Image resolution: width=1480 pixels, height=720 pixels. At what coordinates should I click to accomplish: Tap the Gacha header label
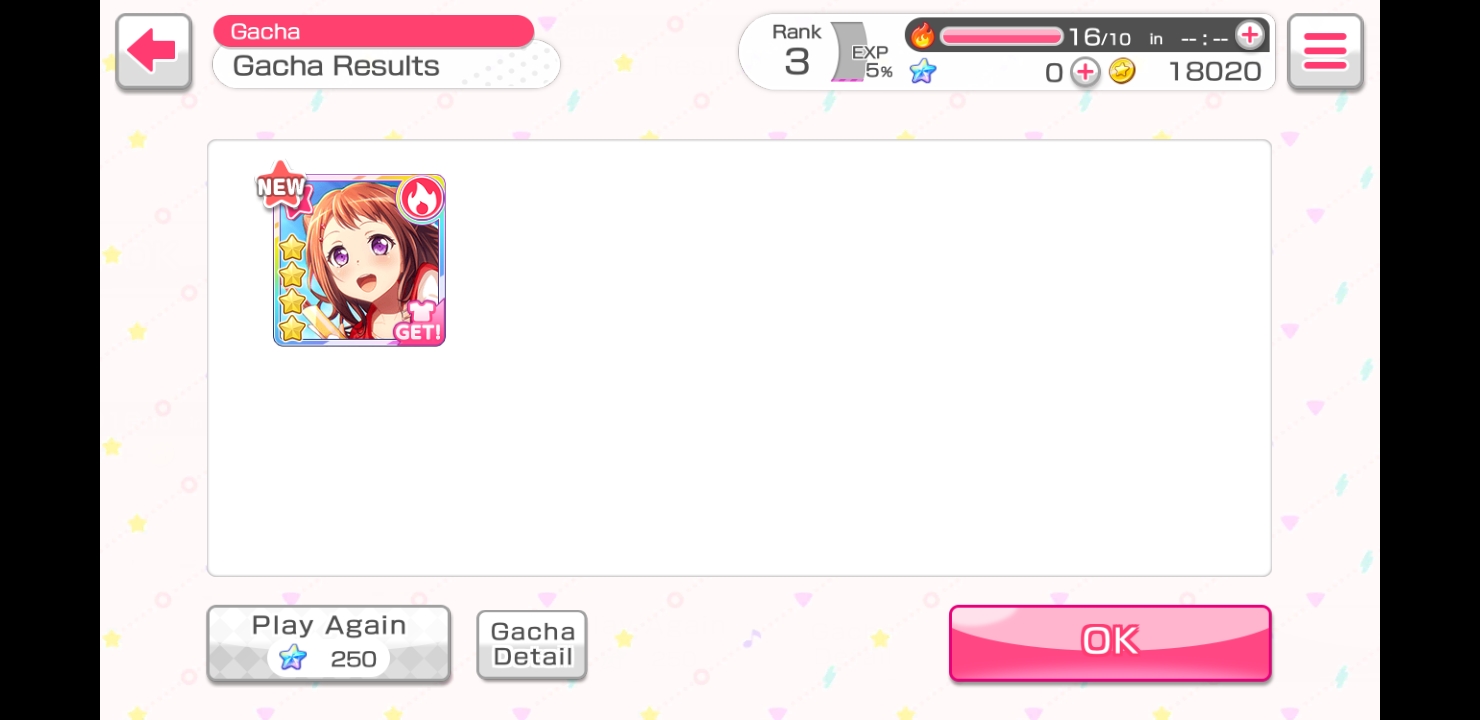(373, 31)
